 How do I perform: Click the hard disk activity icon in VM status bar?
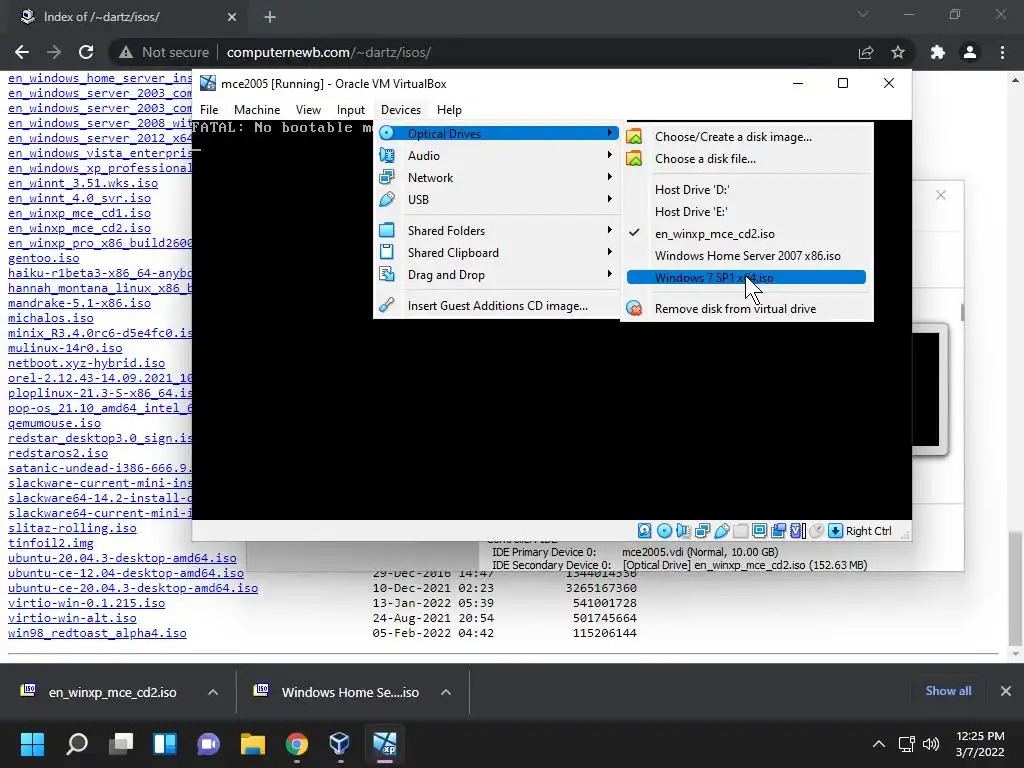tap(645, 531)
